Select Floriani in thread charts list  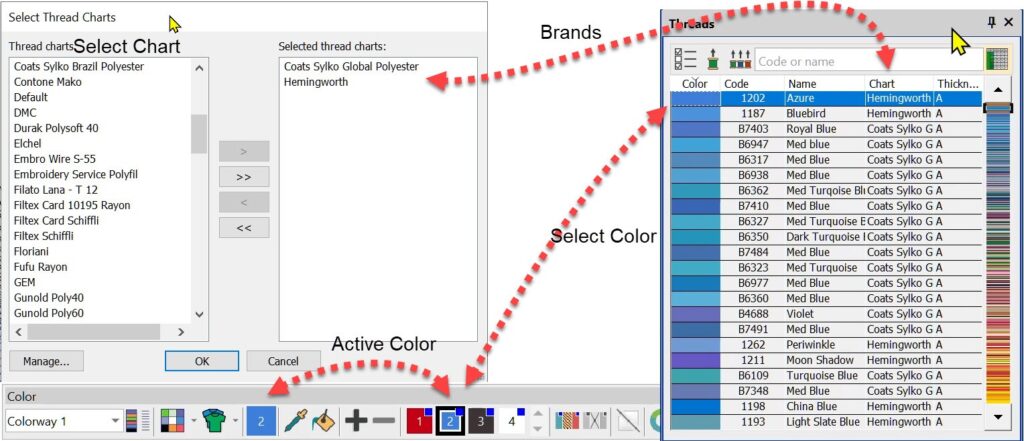(x=31, y=252)
